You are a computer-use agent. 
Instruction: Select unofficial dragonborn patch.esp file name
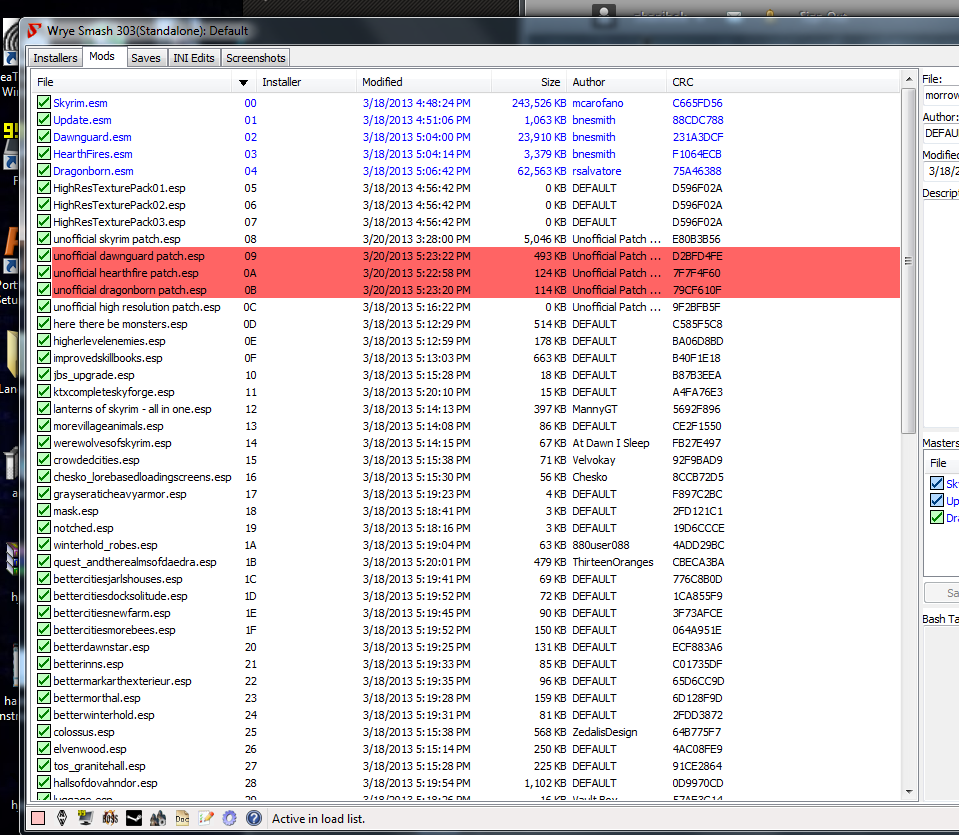point(130,290)
